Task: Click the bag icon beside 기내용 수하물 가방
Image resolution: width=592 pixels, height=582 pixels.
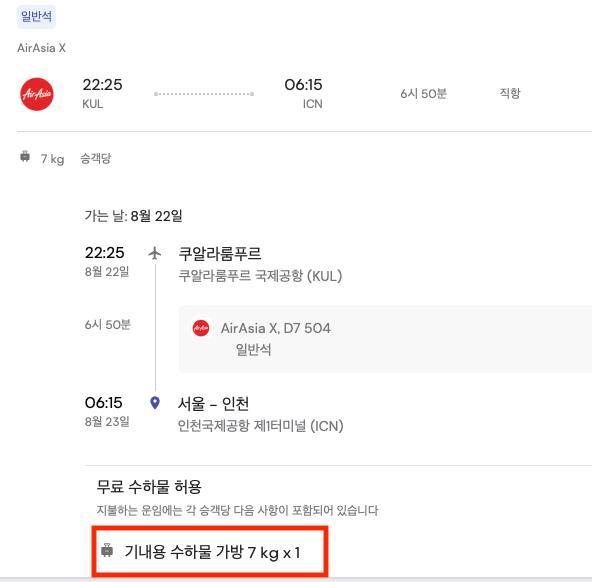Action: tap(107, 551)
